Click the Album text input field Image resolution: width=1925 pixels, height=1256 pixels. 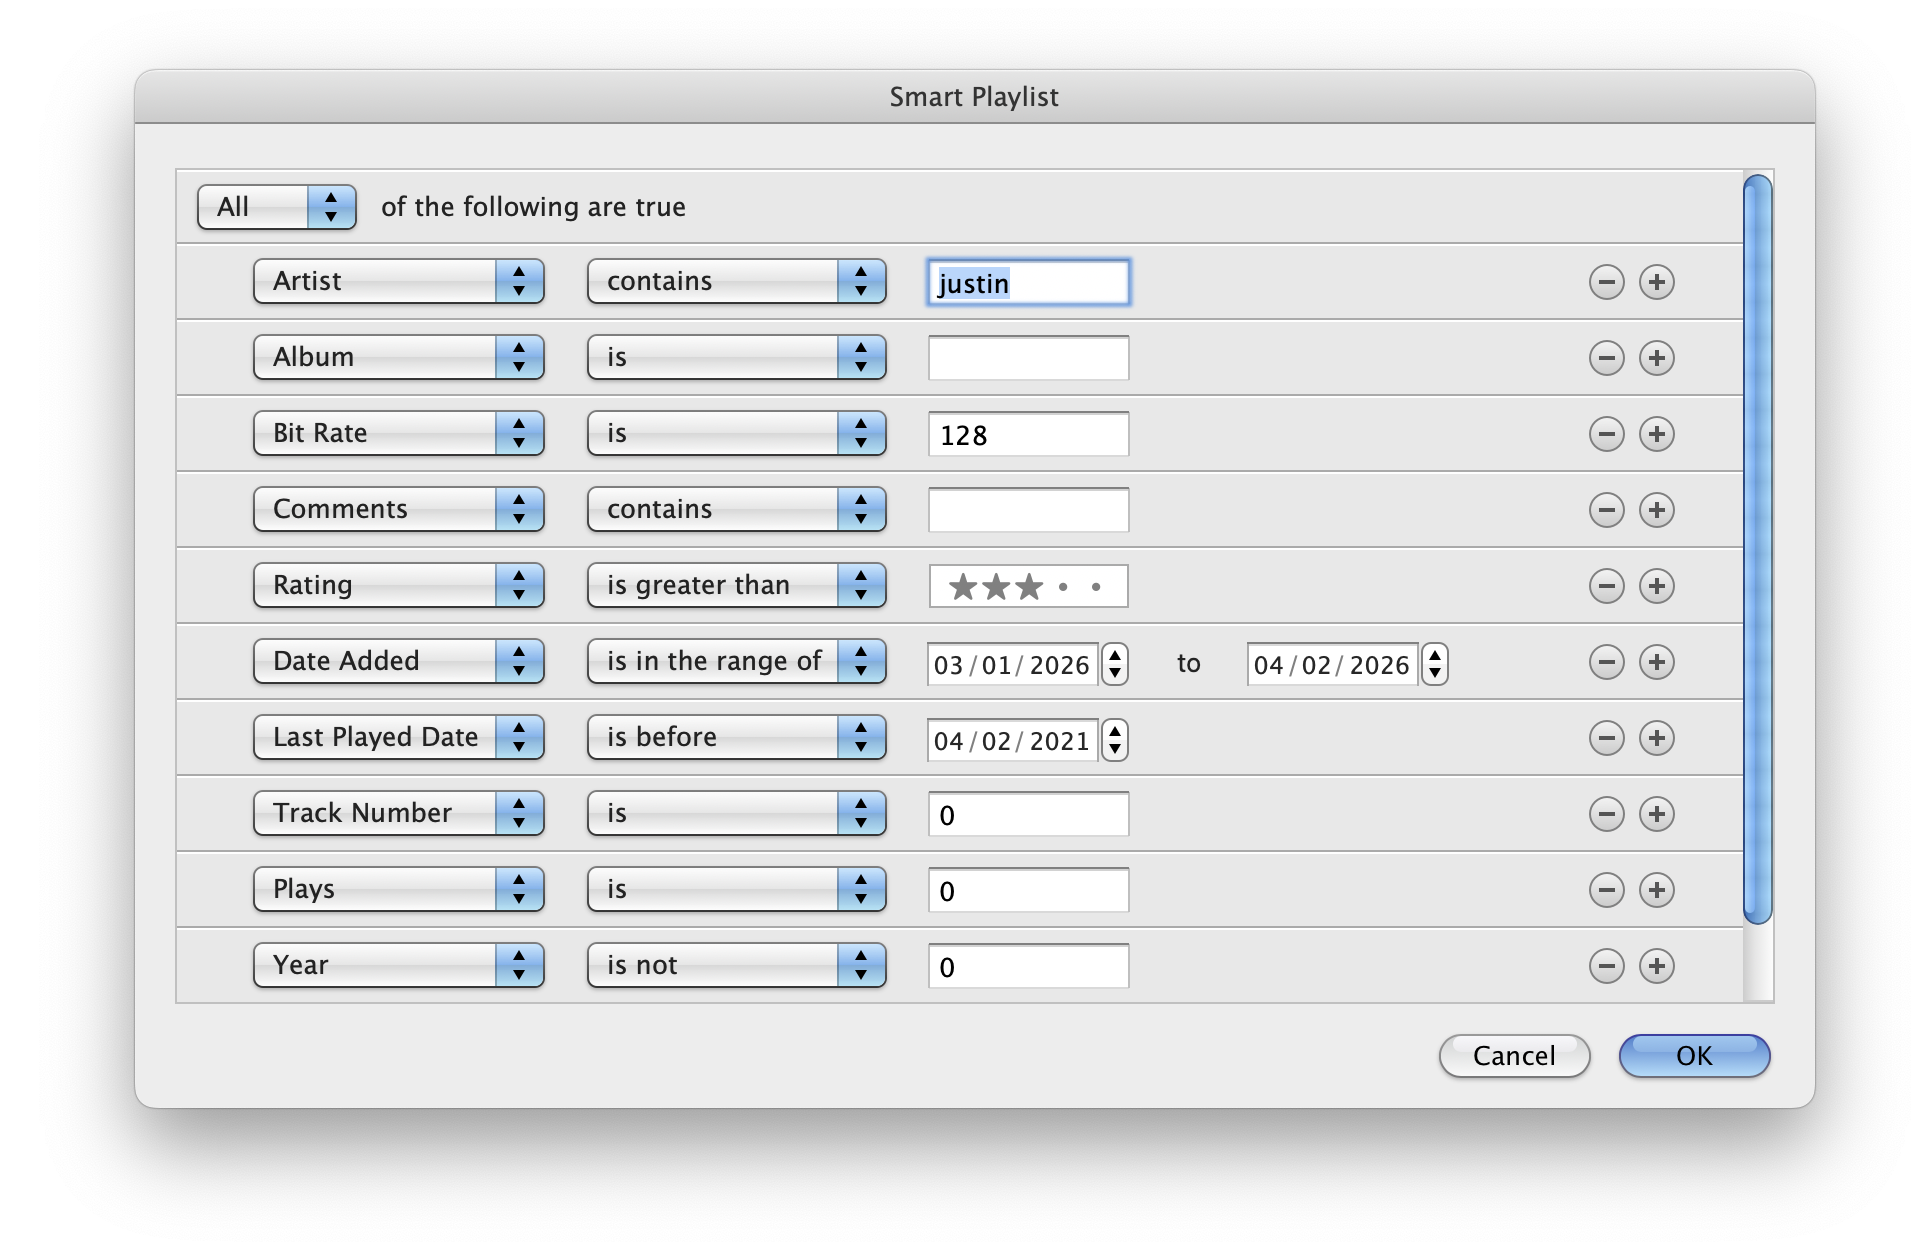pyautogui.click(x=1028, y=358)
